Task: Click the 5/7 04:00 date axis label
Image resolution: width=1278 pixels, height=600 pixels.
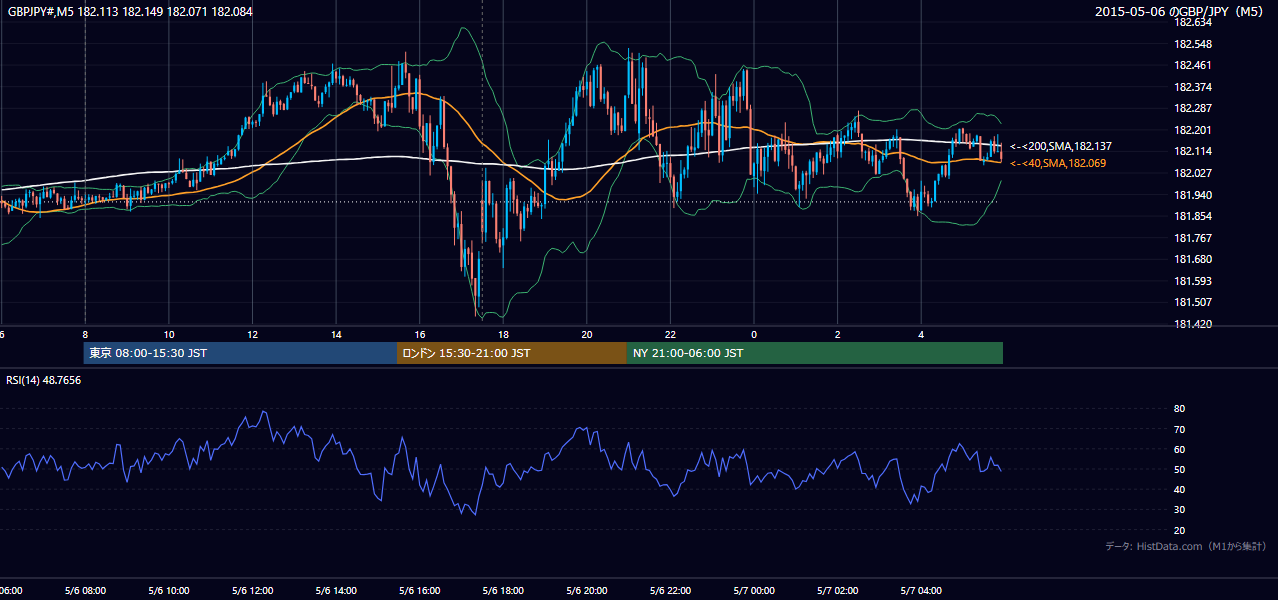Action: pyautogui.click(x=921, y=591)
